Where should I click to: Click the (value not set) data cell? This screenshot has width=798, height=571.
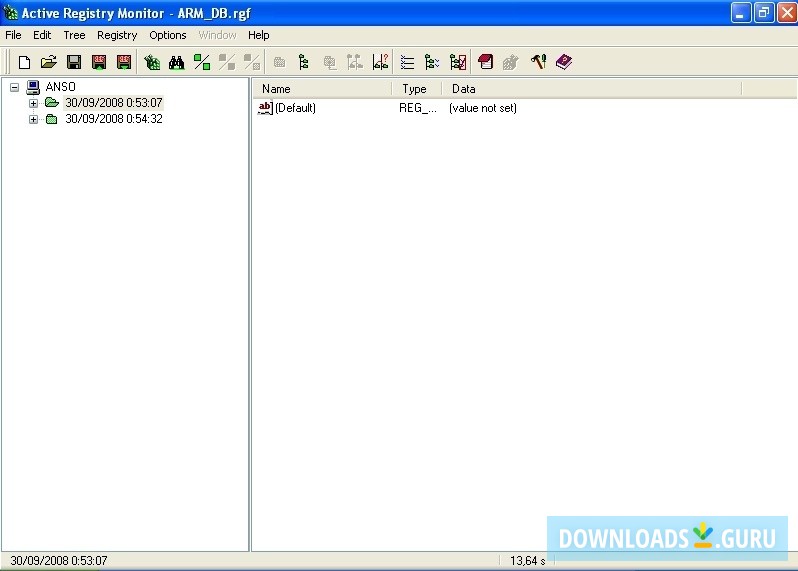[482, 108]
